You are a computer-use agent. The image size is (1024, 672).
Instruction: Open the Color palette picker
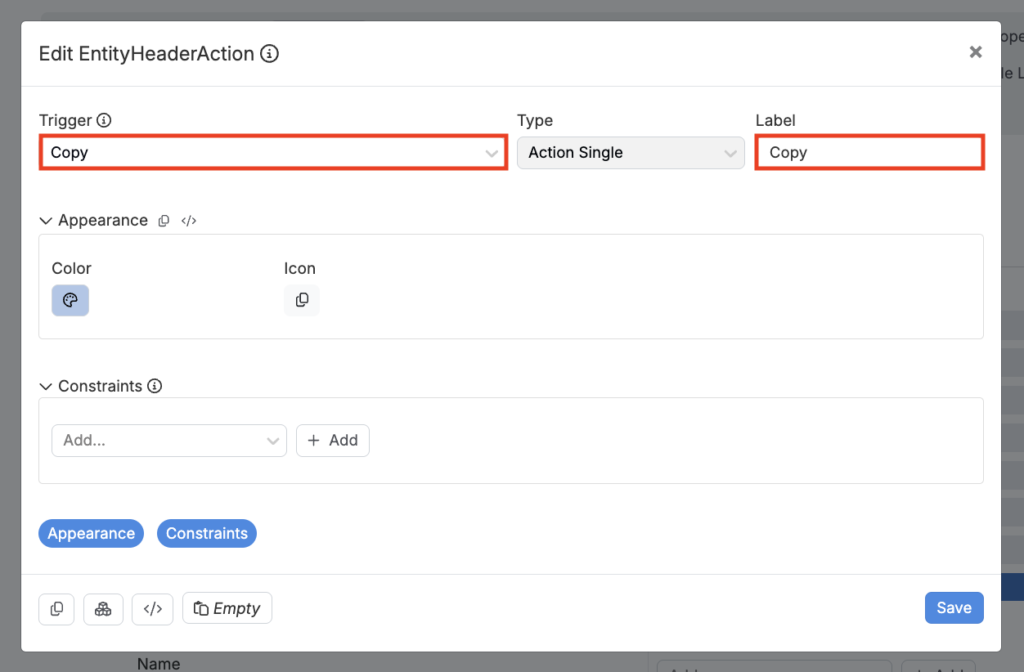point(71,300)
